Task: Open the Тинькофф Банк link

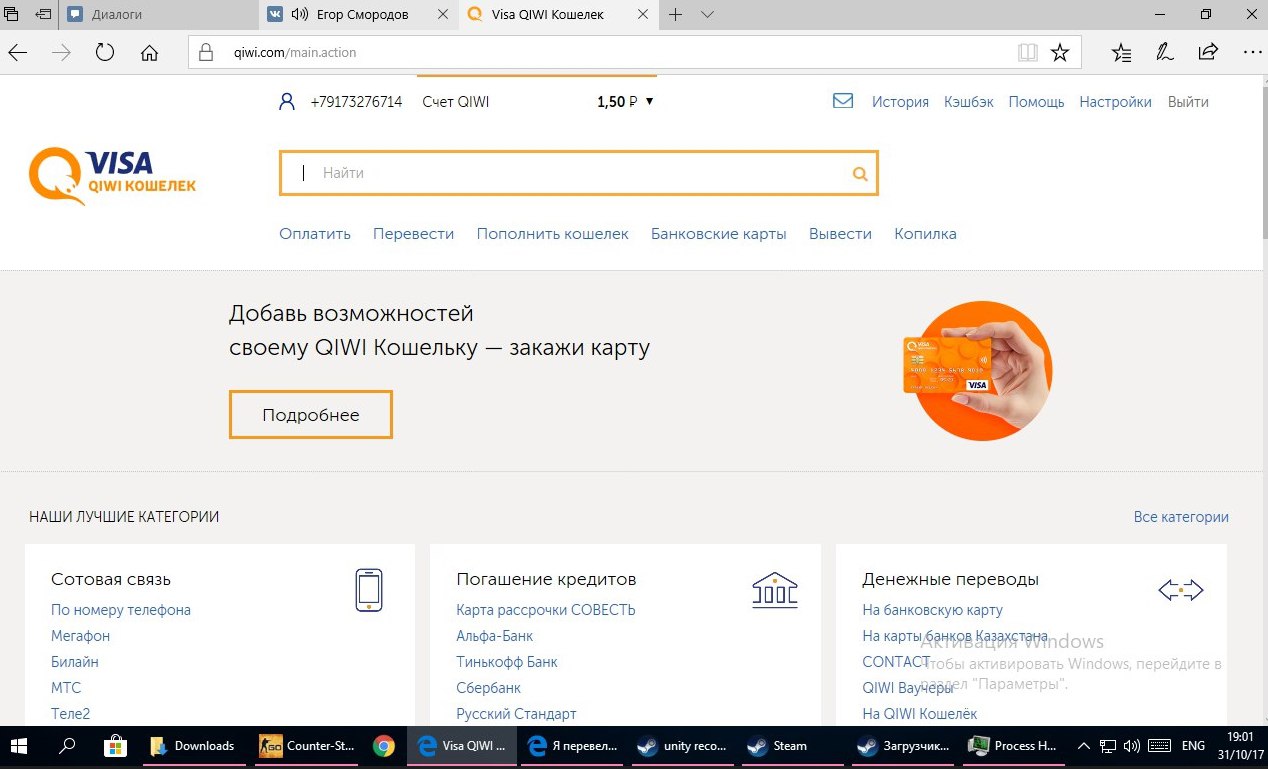Action: pyautogui.click(x=507, y=662)
